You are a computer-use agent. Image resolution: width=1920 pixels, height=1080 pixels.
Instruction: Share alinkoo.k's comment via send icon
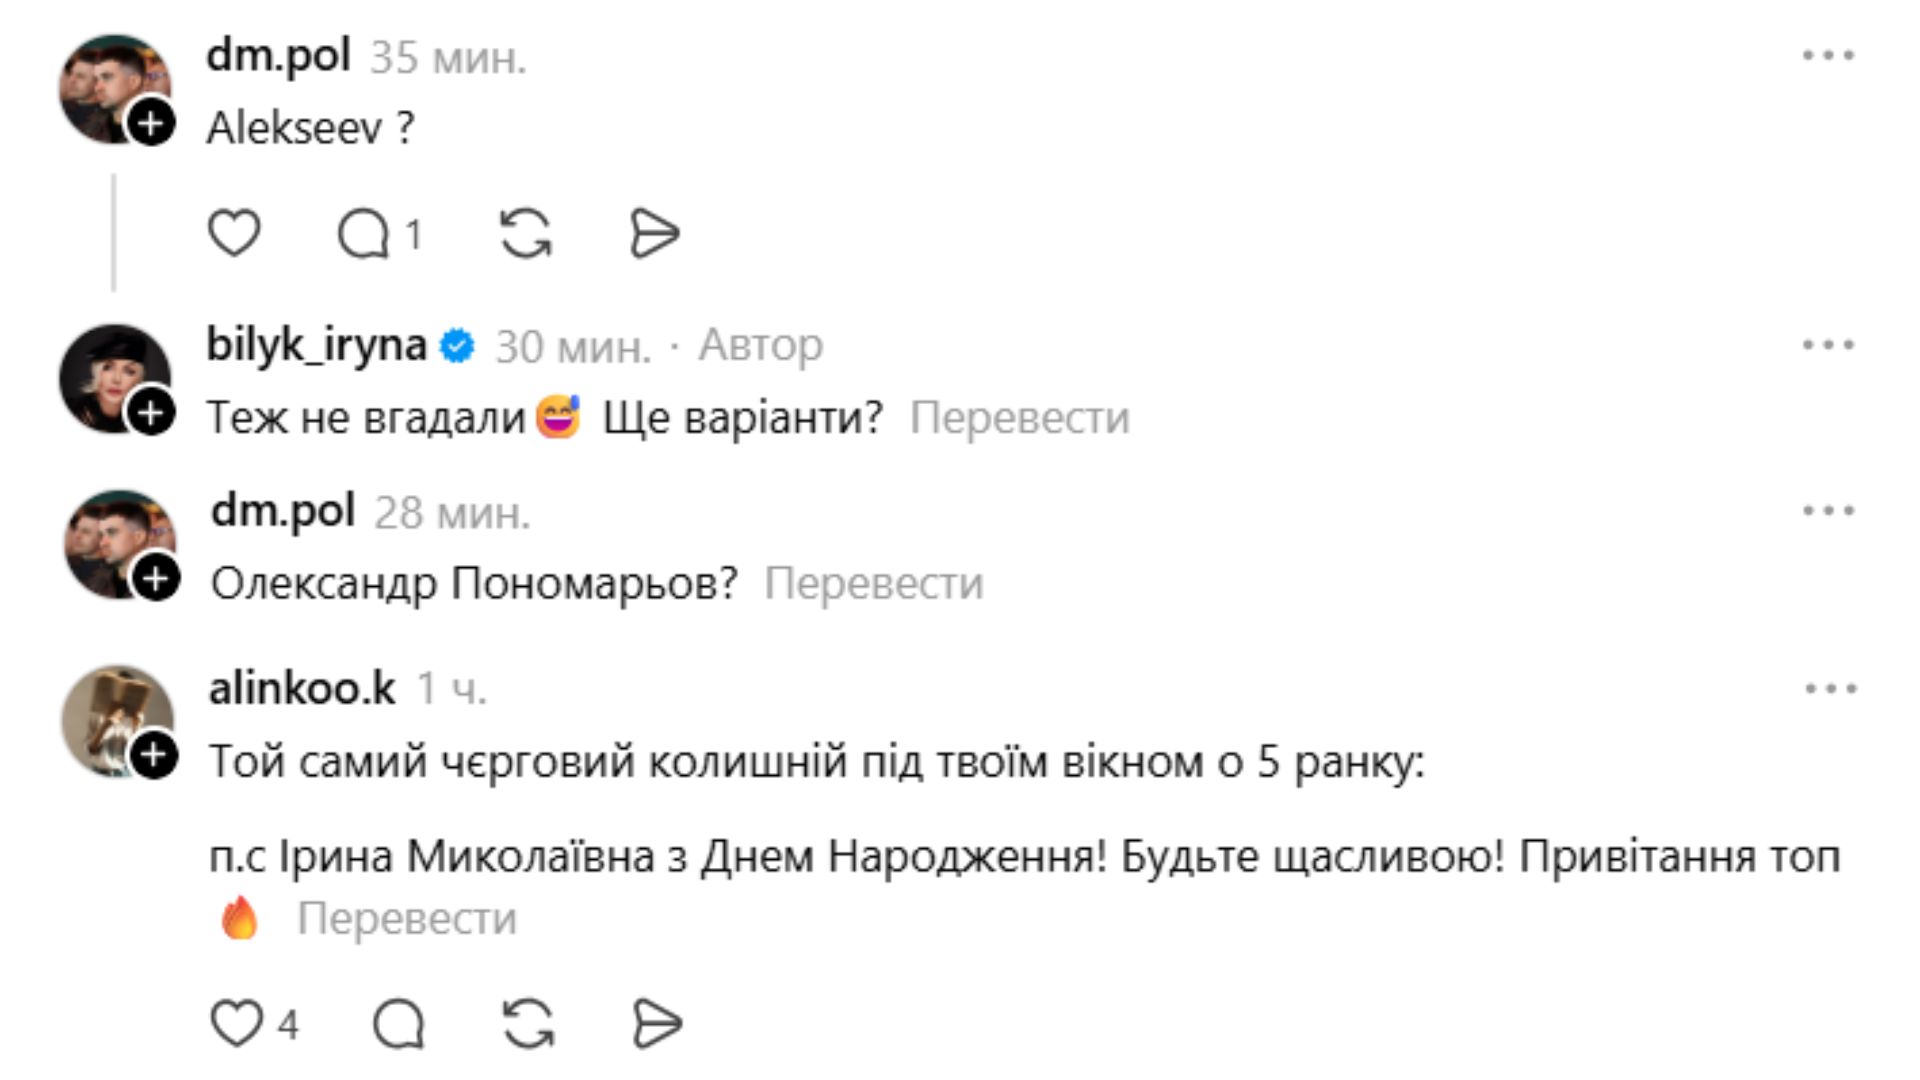coord(658,1024)
